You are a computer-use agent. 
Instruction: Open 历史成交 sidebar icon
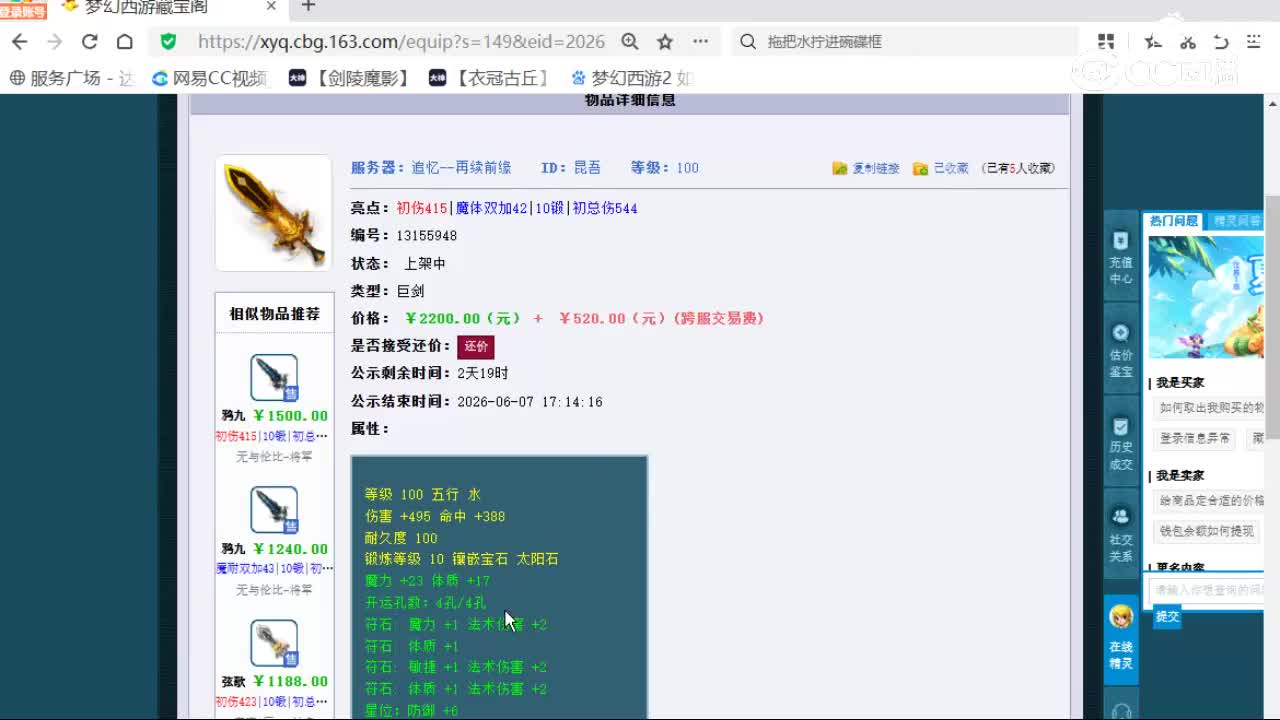pyautogui.click(x=1121, y=444)
